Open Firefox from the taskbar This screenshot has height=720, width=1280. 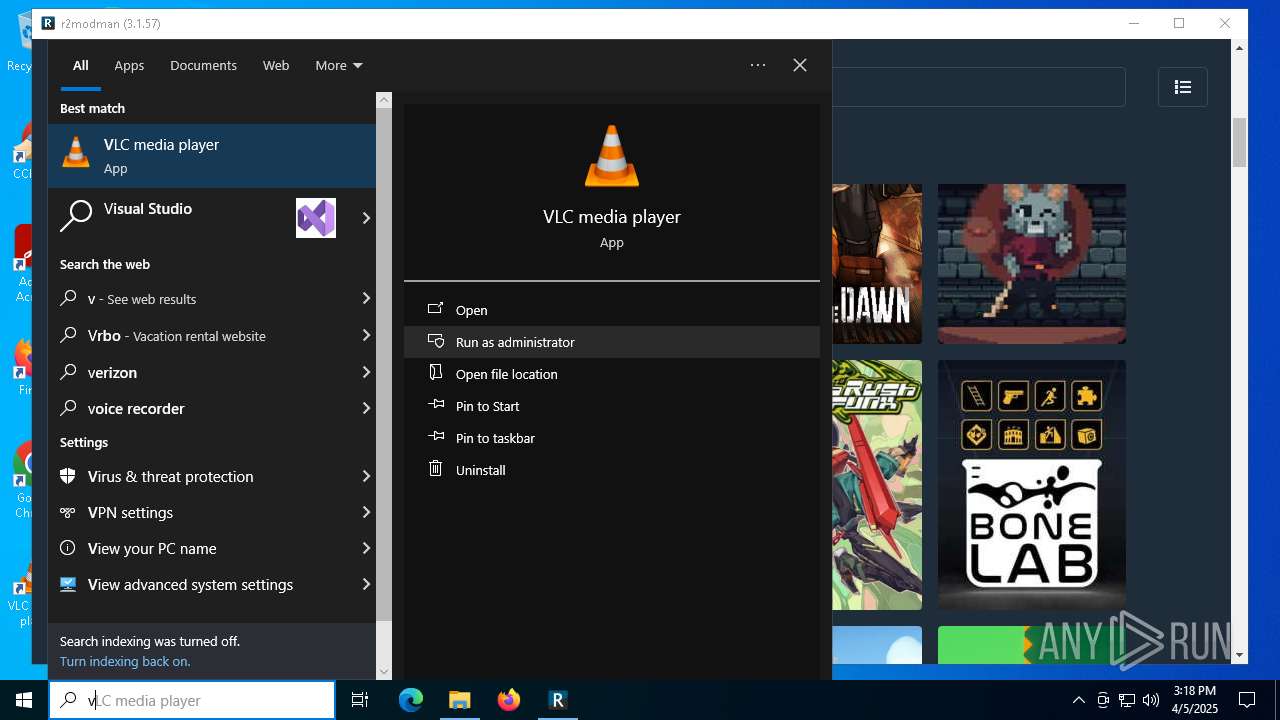pos(509,700)
